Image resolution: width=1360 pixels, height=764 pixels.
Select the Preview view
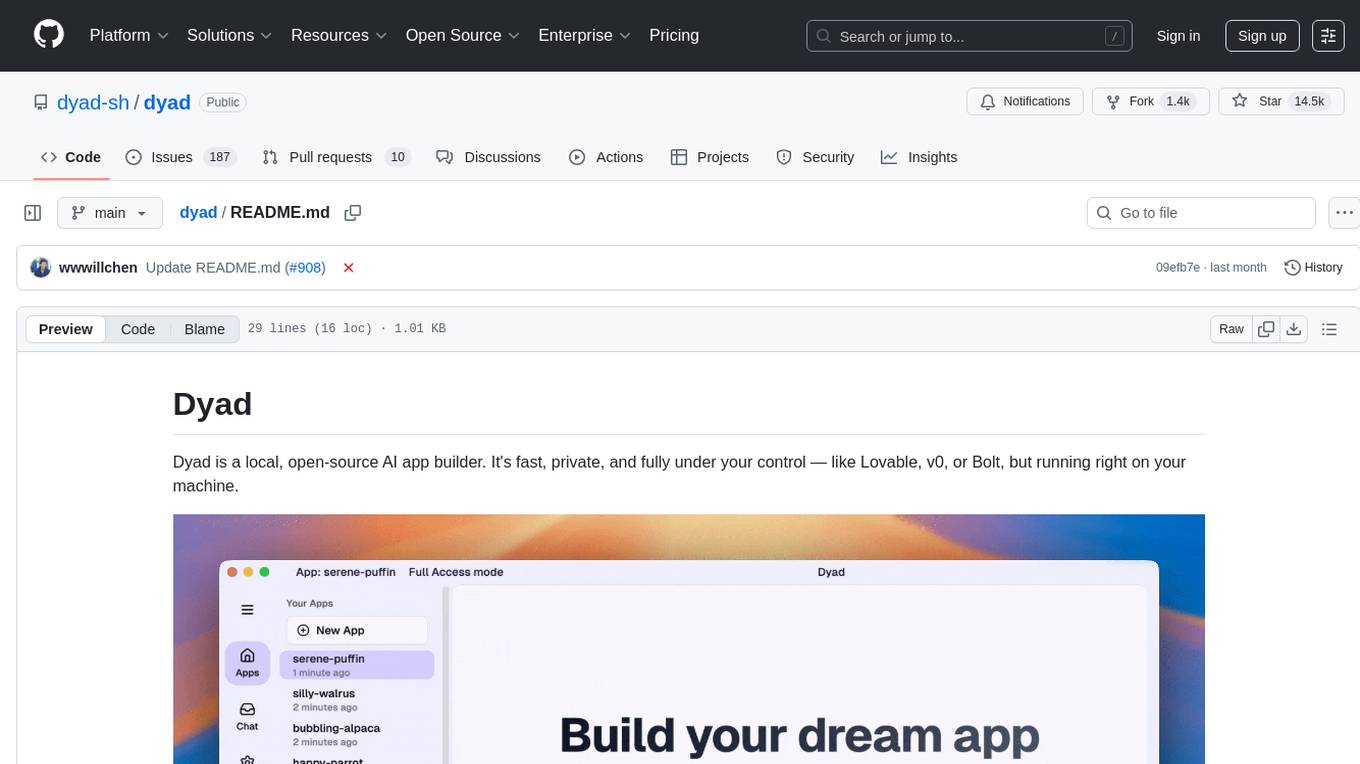pyautogui.click(x=66, y=329)
